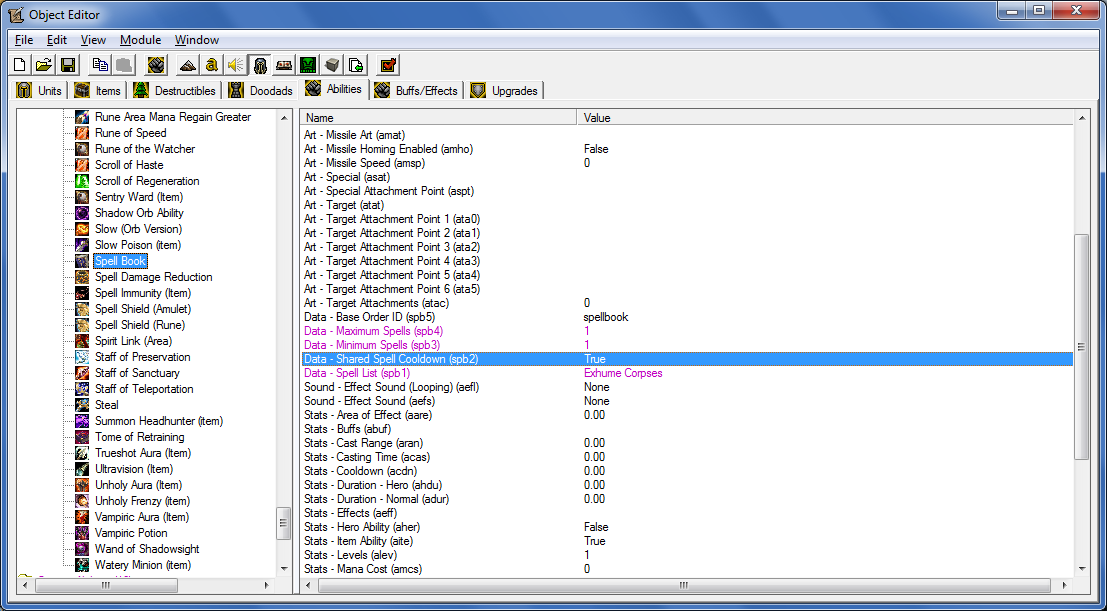Click the Scroll of Regeneration green icon
This screenshot has width=1107, height=611.
[83, 181]
